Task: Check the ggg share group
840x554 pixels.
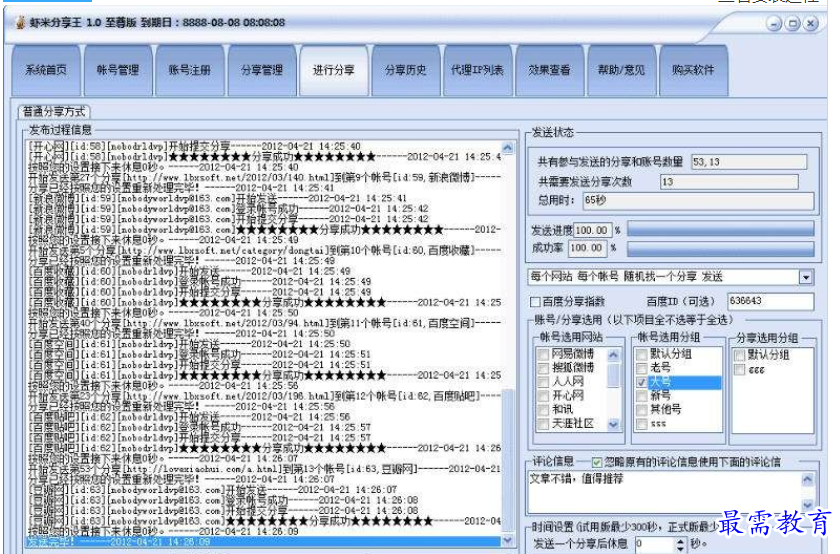Action: (x=739, y=370)
